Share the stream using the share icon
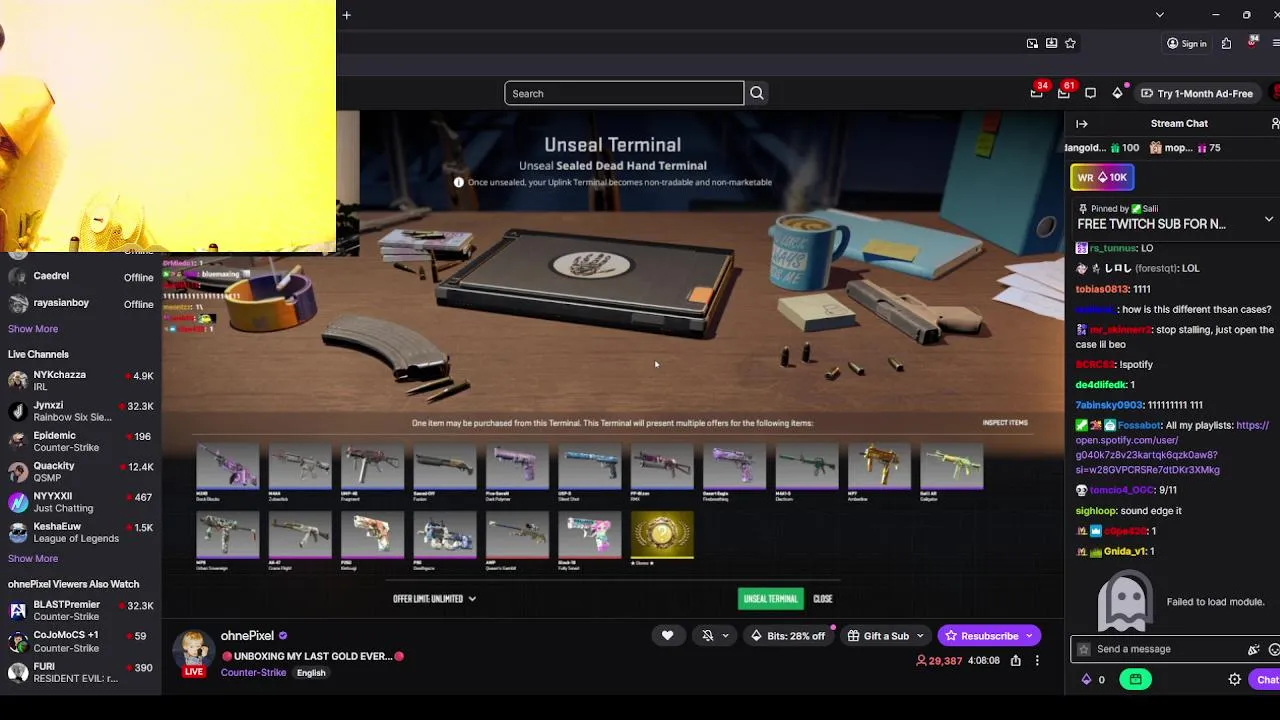 point(1015,660)
